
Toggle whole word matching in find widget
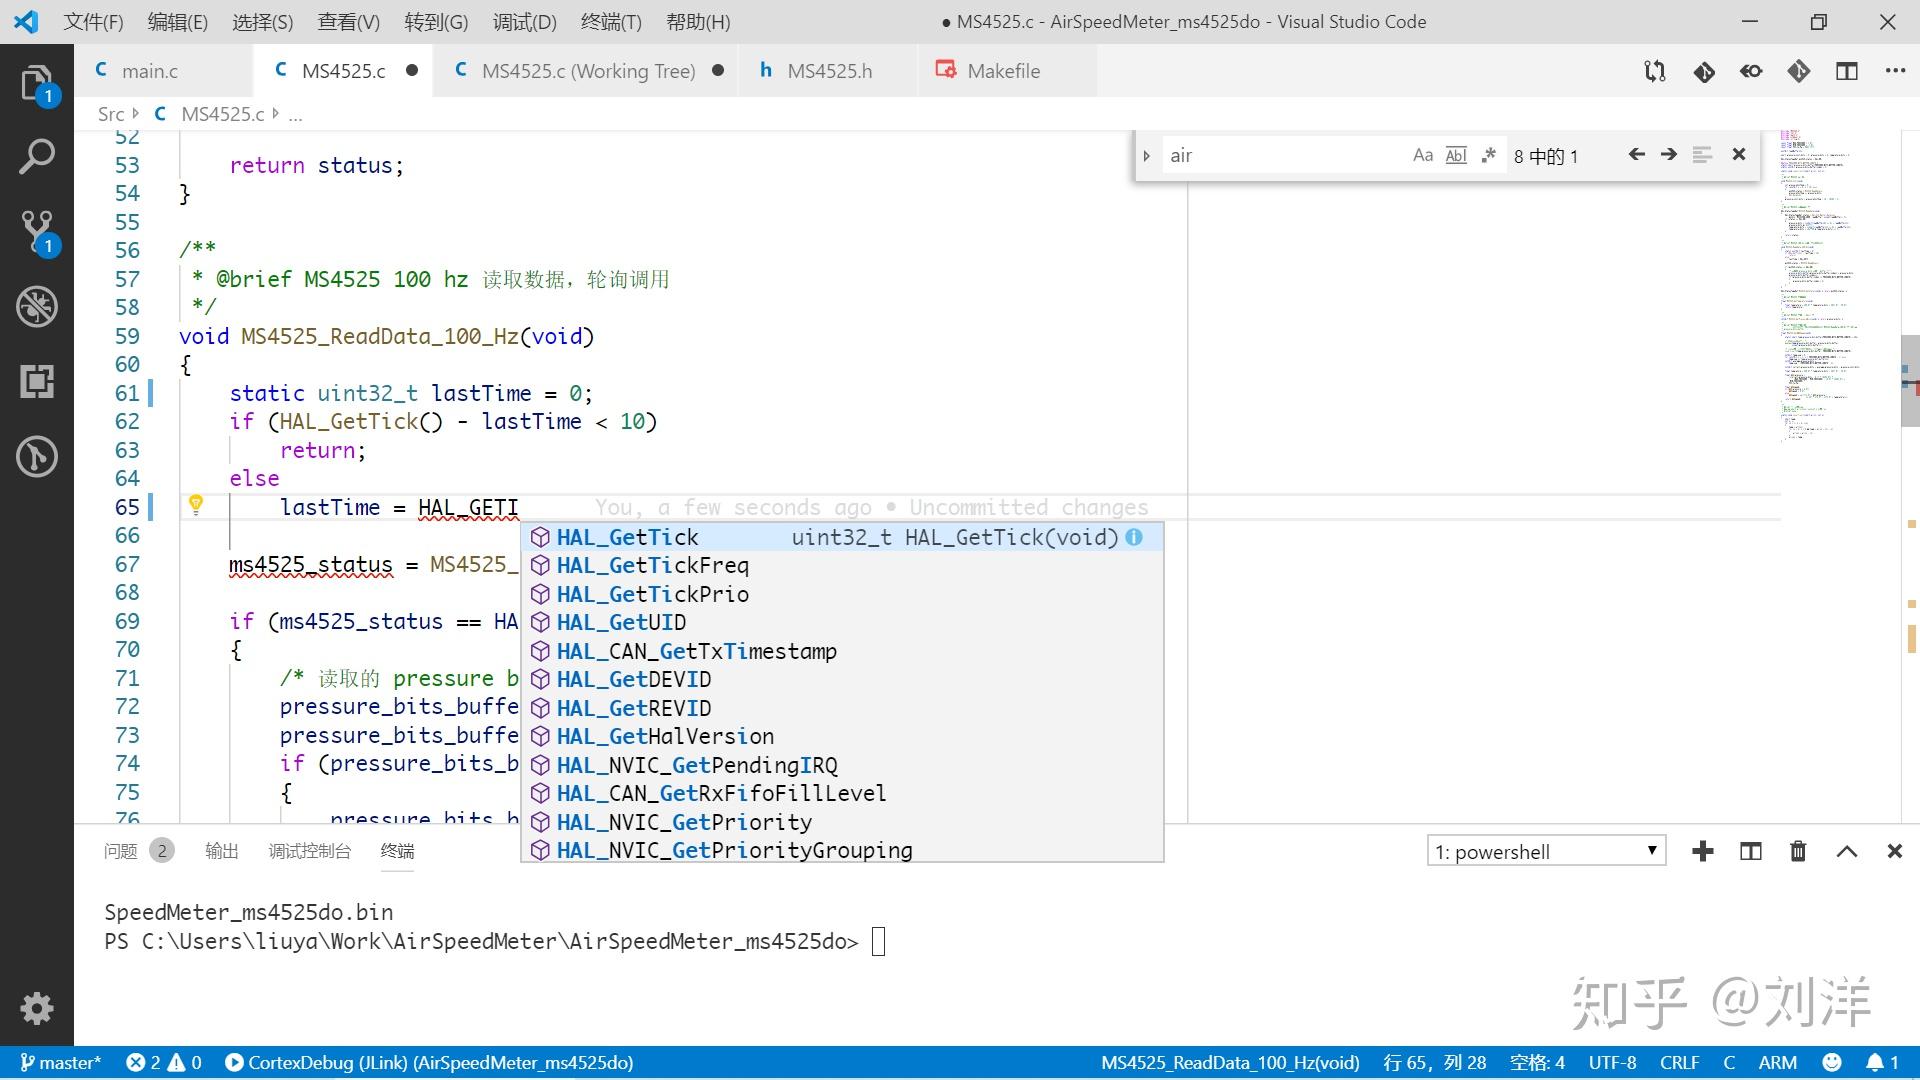(x=1455, y=154)
